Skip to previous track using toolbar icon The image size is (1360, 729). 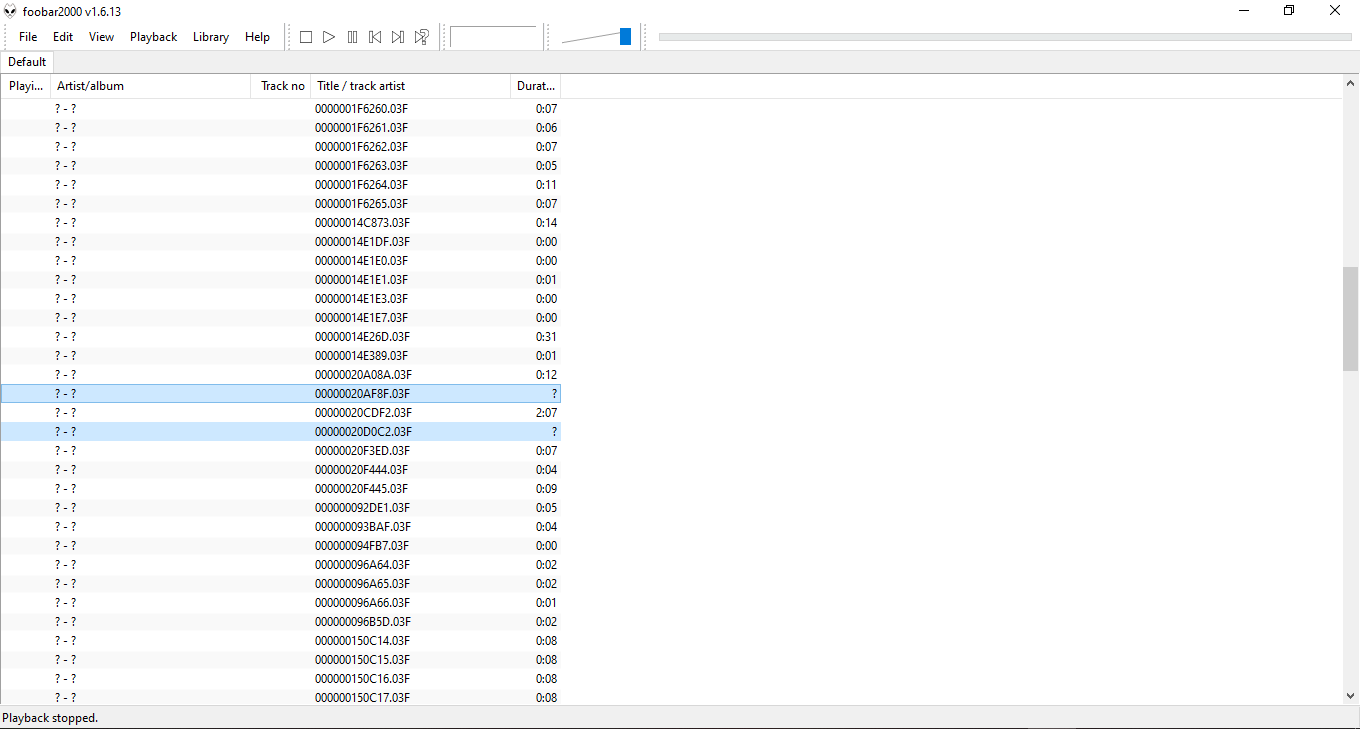375,36
